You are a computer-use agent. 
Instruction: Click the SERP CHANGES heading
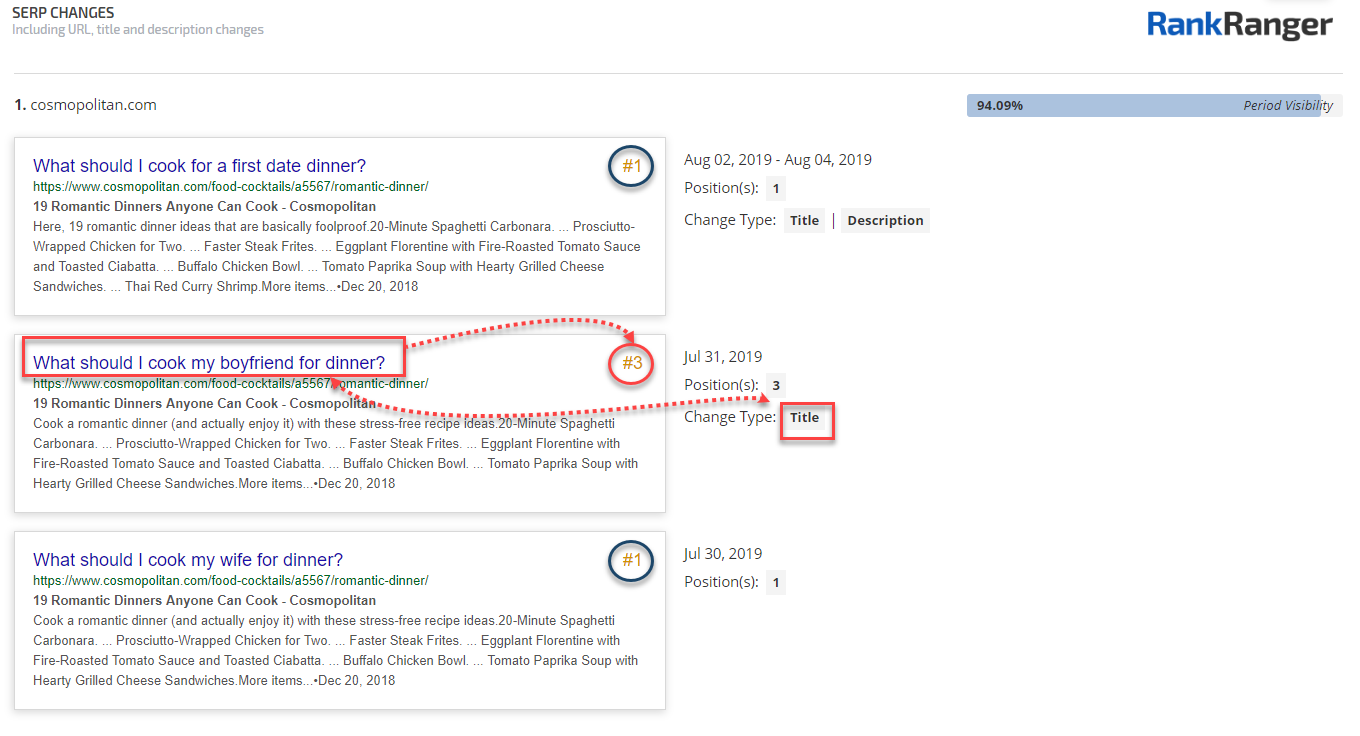(x=63, y=13)
